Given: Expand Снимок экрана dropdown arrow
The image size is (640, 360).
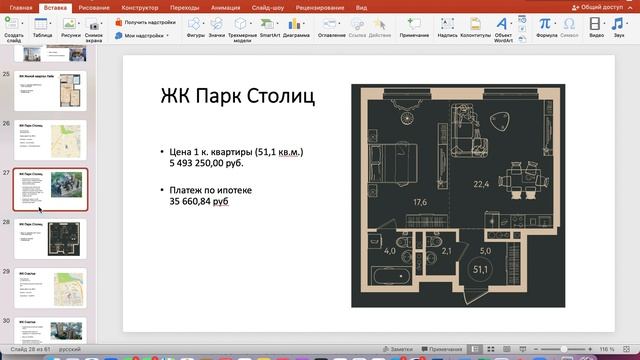Looking at the screenshot, I should click(x=101, y=23).
